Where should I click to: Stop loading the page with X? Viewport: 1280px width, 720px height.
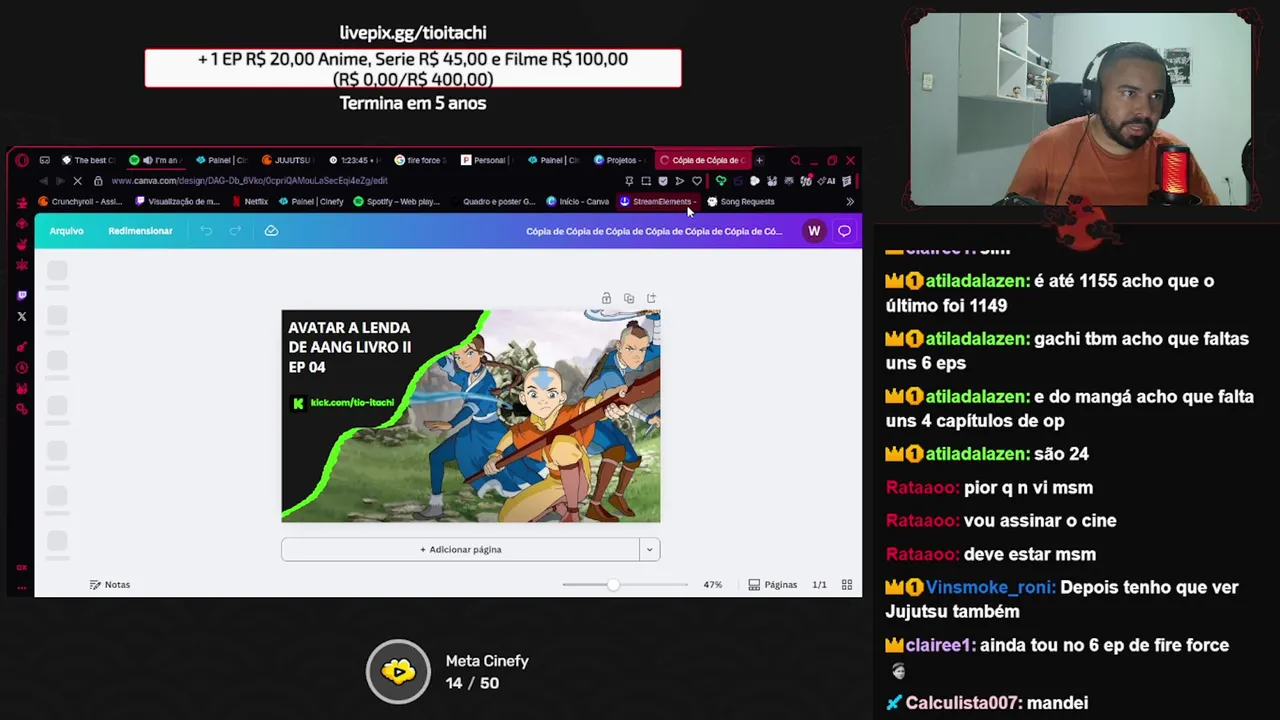(x=77, y=181)
